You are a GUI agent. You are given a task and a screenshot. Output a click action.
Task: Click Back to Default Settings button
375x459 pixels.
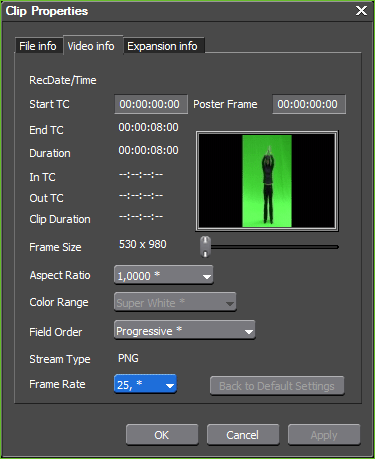click(277, 386)
